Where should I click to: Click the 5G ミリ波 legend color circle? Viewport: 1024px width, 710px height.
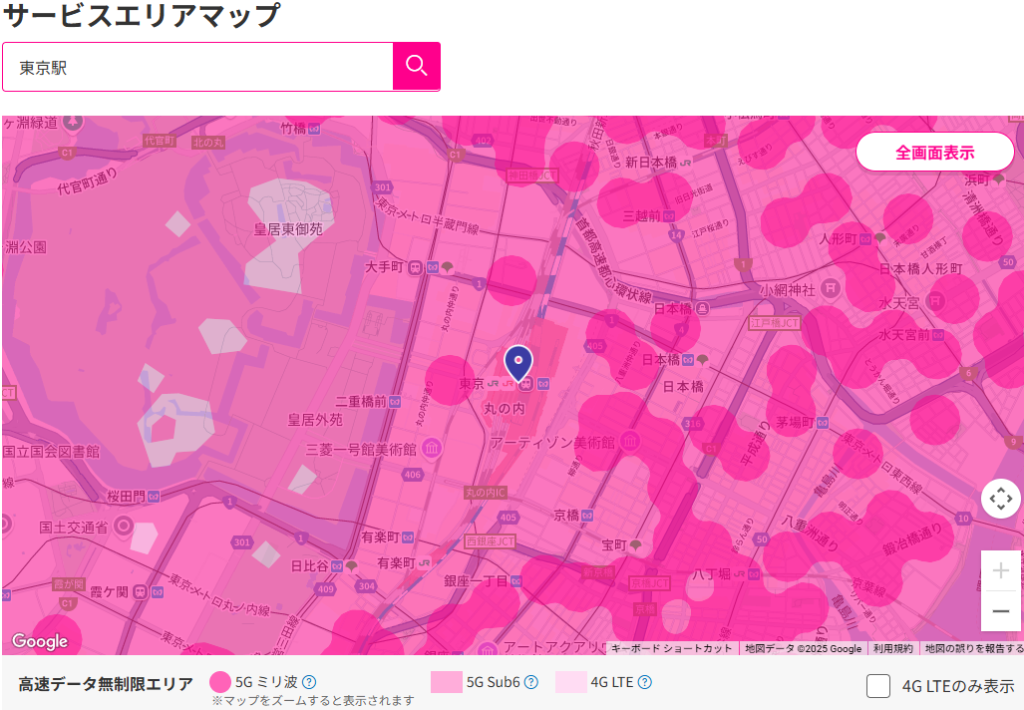coord(220,682)
